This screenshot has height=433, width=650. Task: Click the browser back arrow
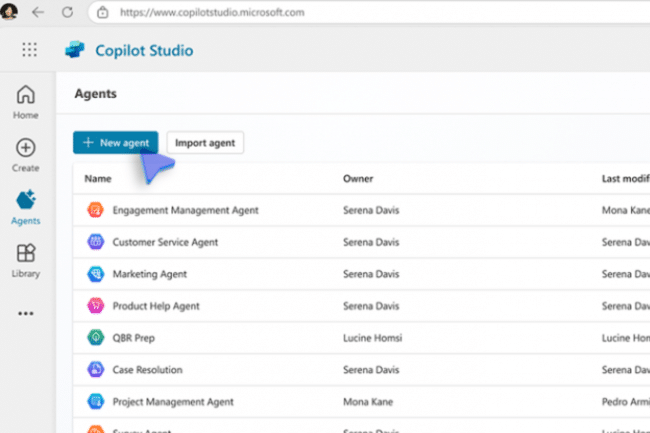pos(38,12)
